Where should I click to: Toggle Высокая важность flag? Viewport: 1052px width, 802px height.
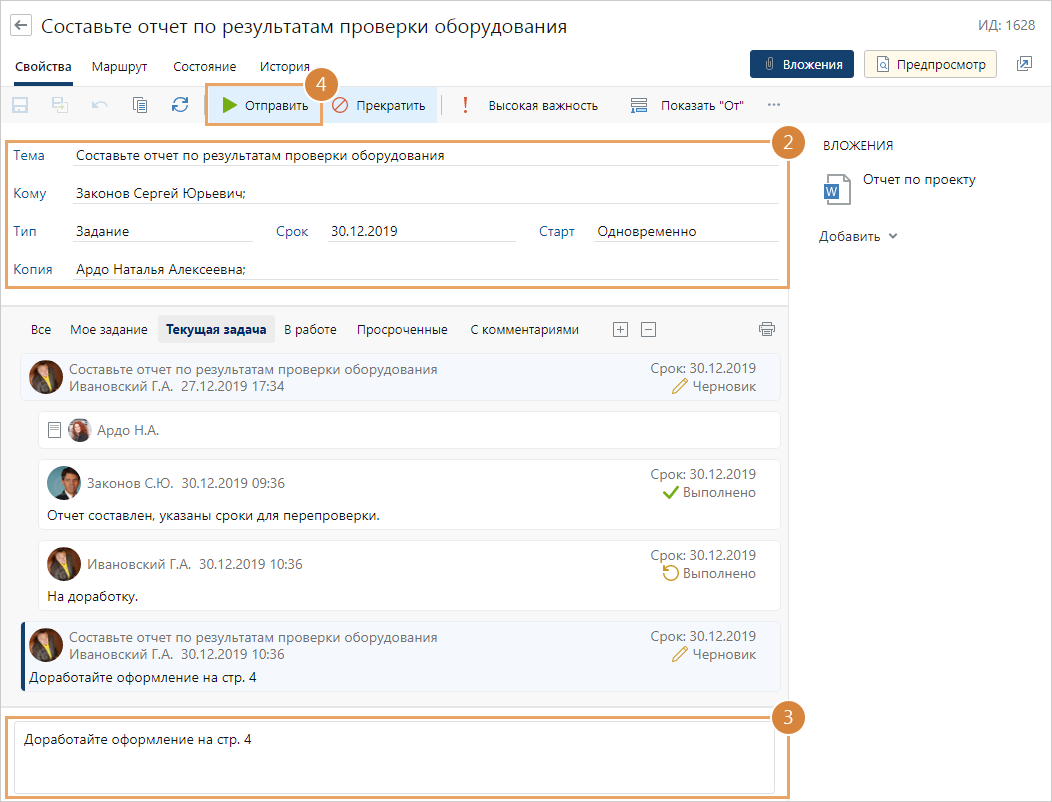530,105
